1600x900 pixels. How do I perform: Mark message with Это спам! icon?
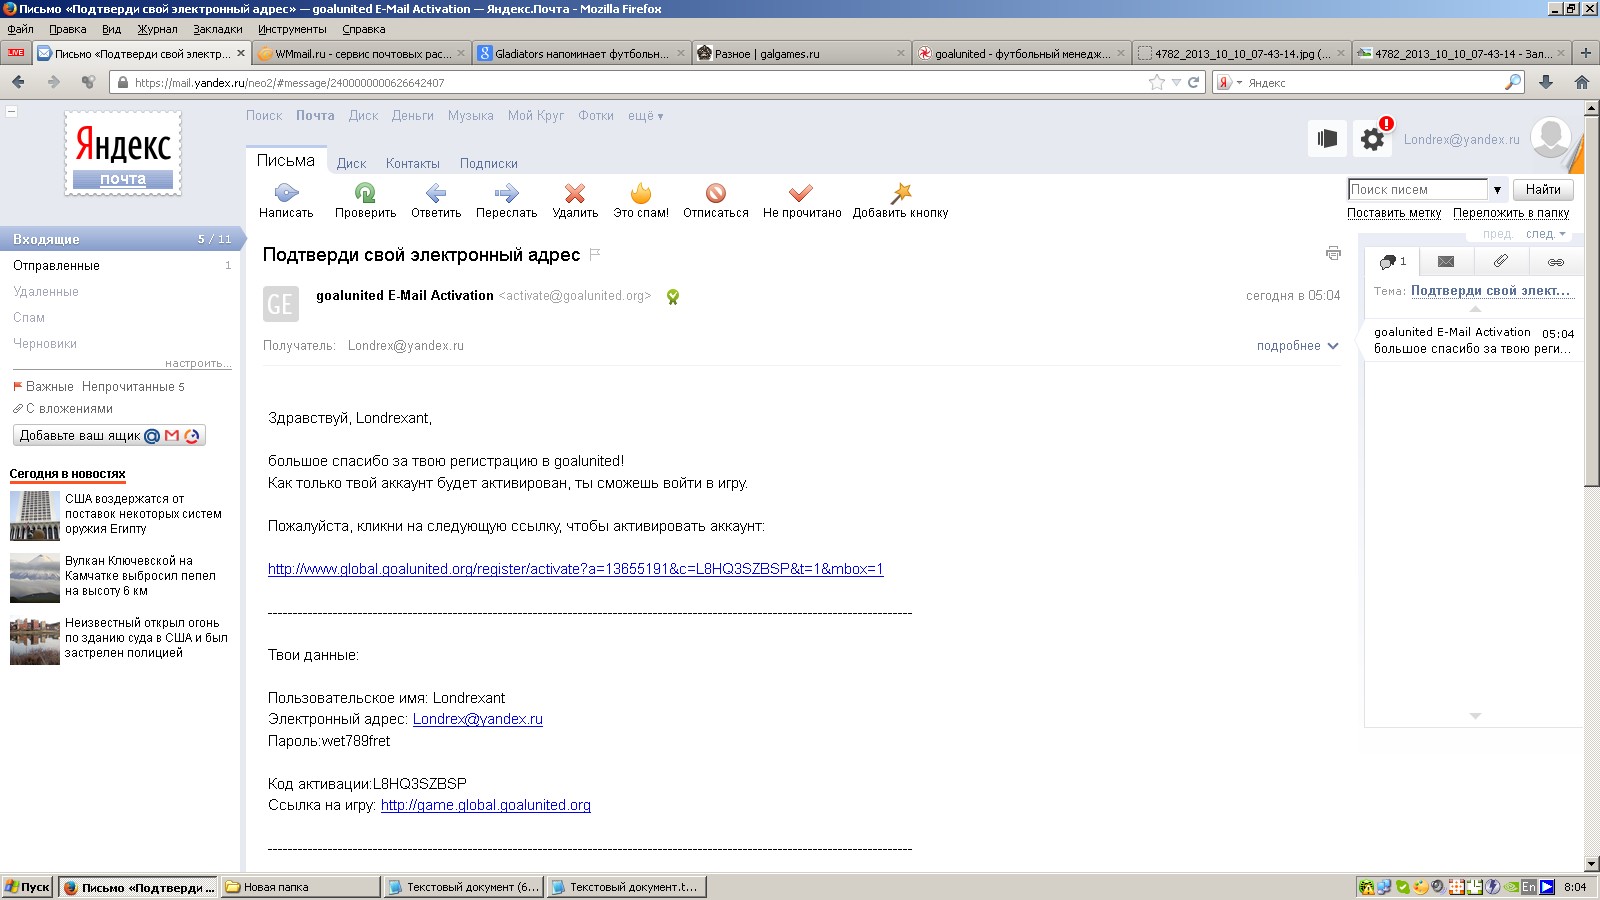click(x=641, y=193)
